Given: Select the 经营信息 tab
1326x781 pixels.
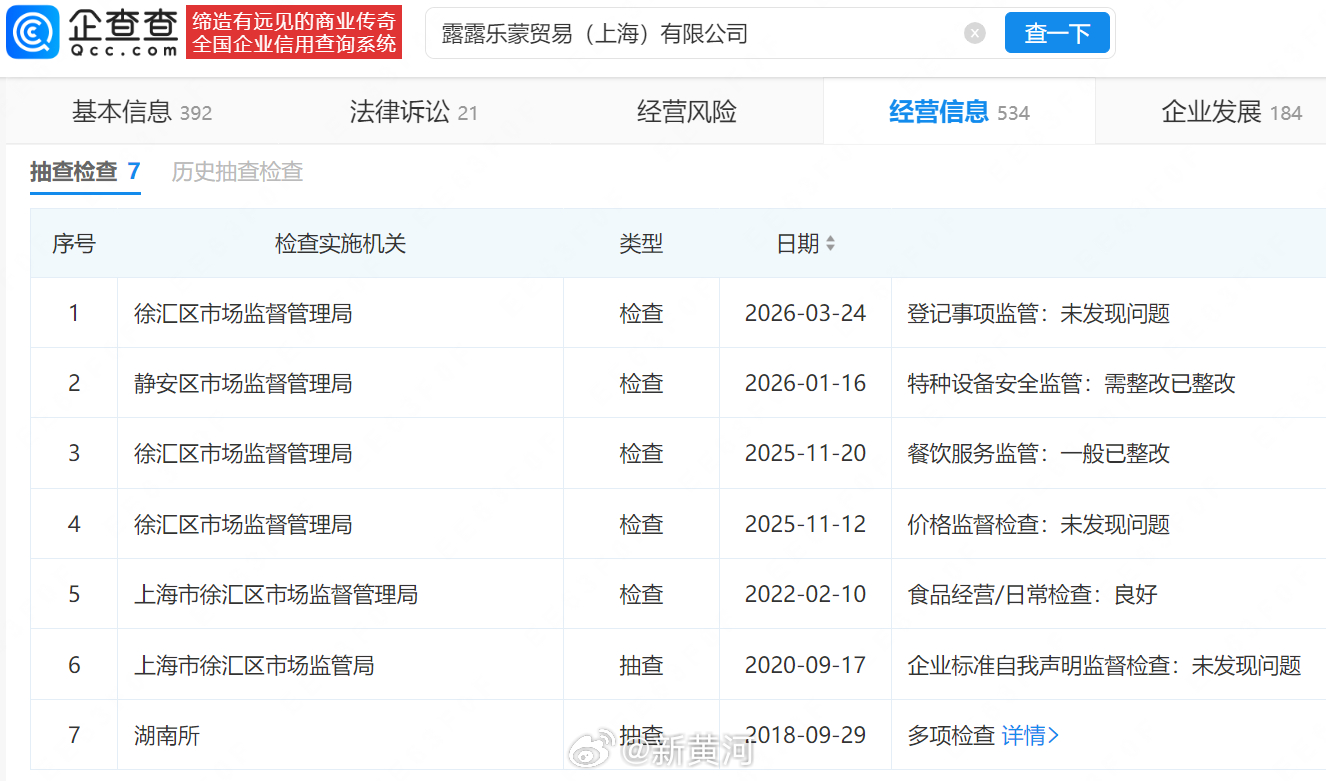Looking at the screenshot, I should 959,112.
